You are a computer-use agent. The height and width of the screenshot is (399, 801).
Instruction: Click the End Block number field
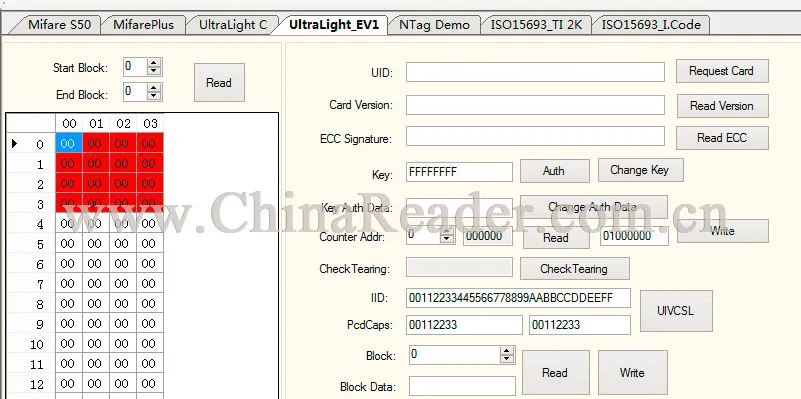tap(135, 91)
